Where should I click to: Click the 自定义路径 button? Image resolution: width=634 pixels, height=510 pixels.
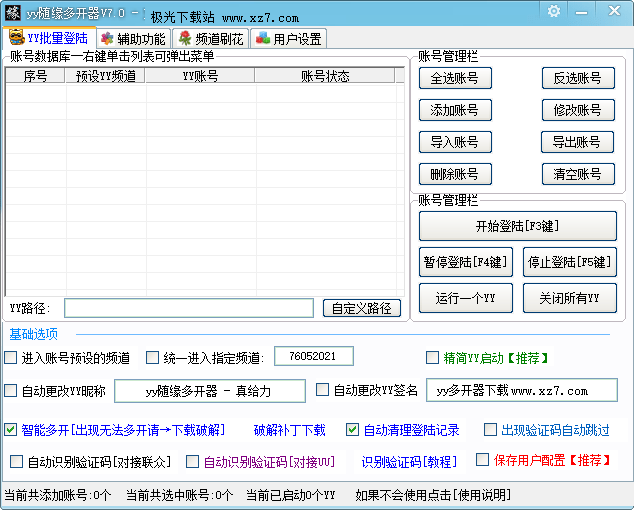[x=362, y=308]
